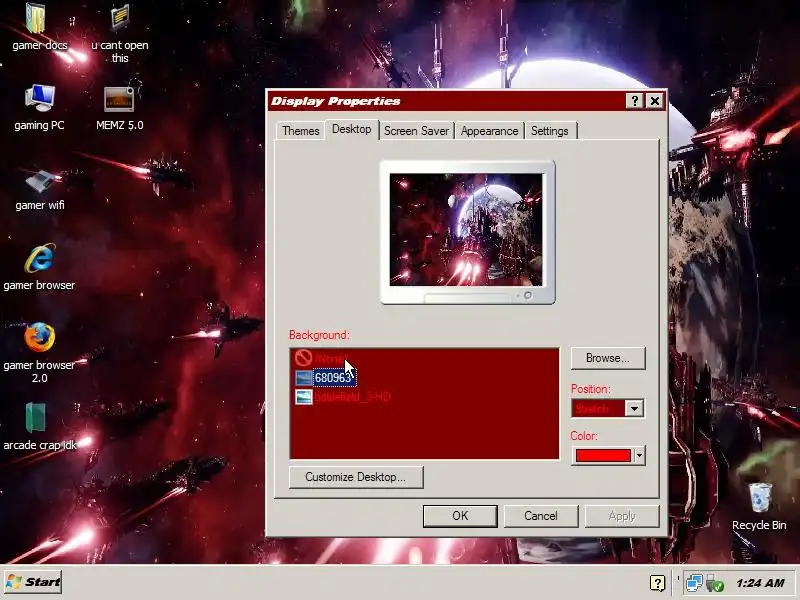Click the red Color swatch
The width and height of the screenshot is (800, 600).
point(603,456)
